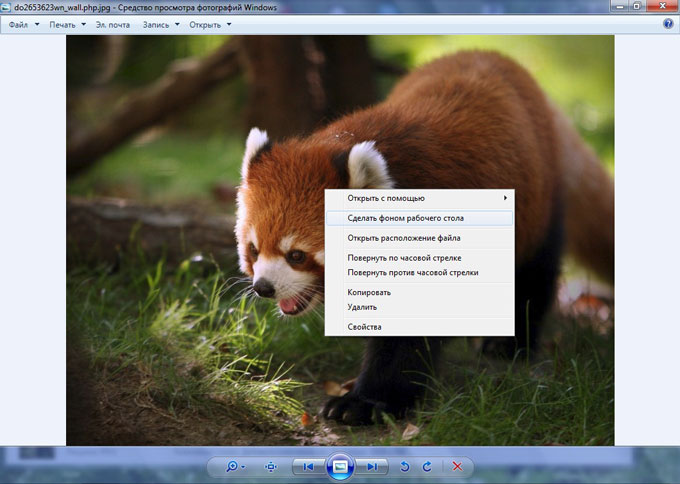
Task: Open help with the blue question icon
Action: pyautogui.click(x=668, y=24)
